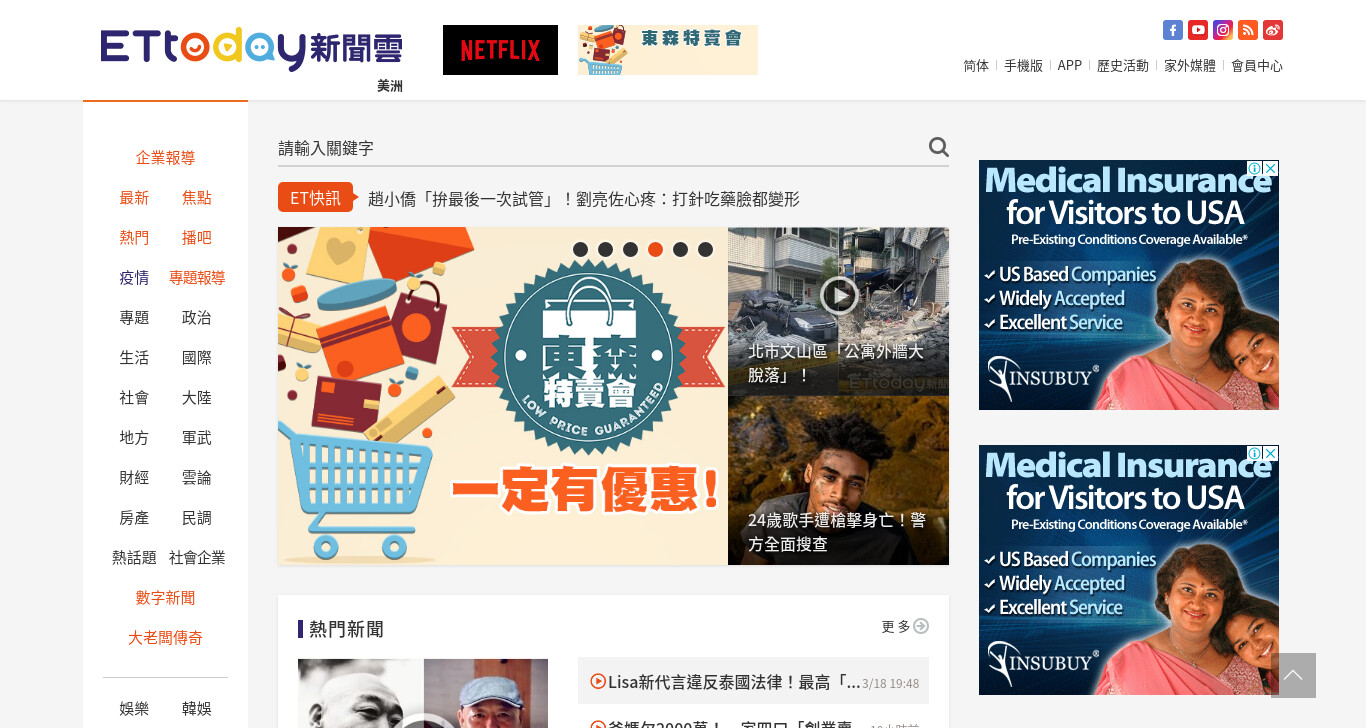Screen dimensions: 1366x728
Task: Open the Weibo social icon
Action: [1273, 30]
